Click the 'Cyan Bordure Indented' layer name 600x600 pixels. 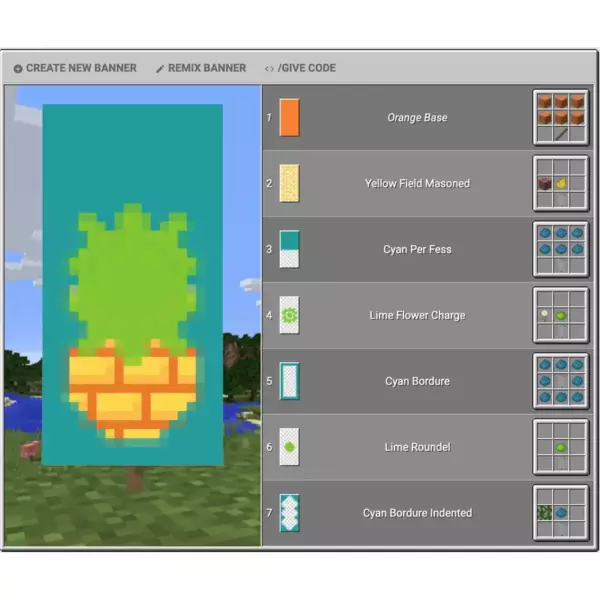[417, 513]
